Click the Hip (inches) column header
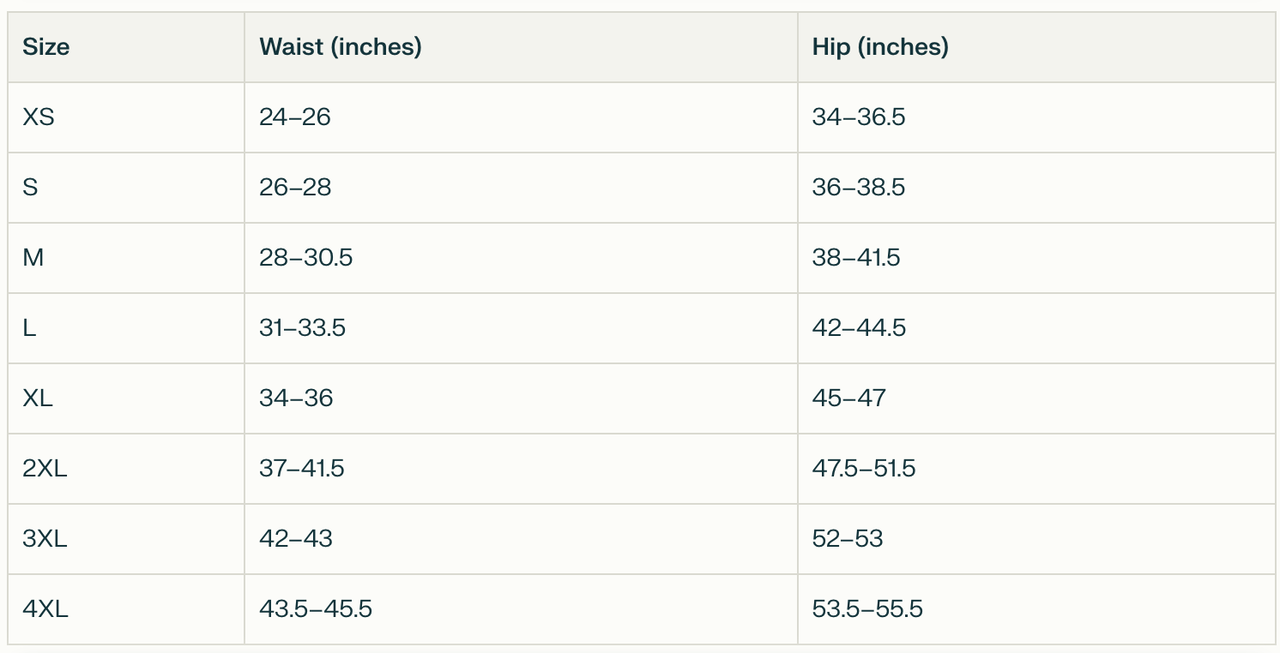Screen dimensions: 1280x653 (x=880, y=47)
